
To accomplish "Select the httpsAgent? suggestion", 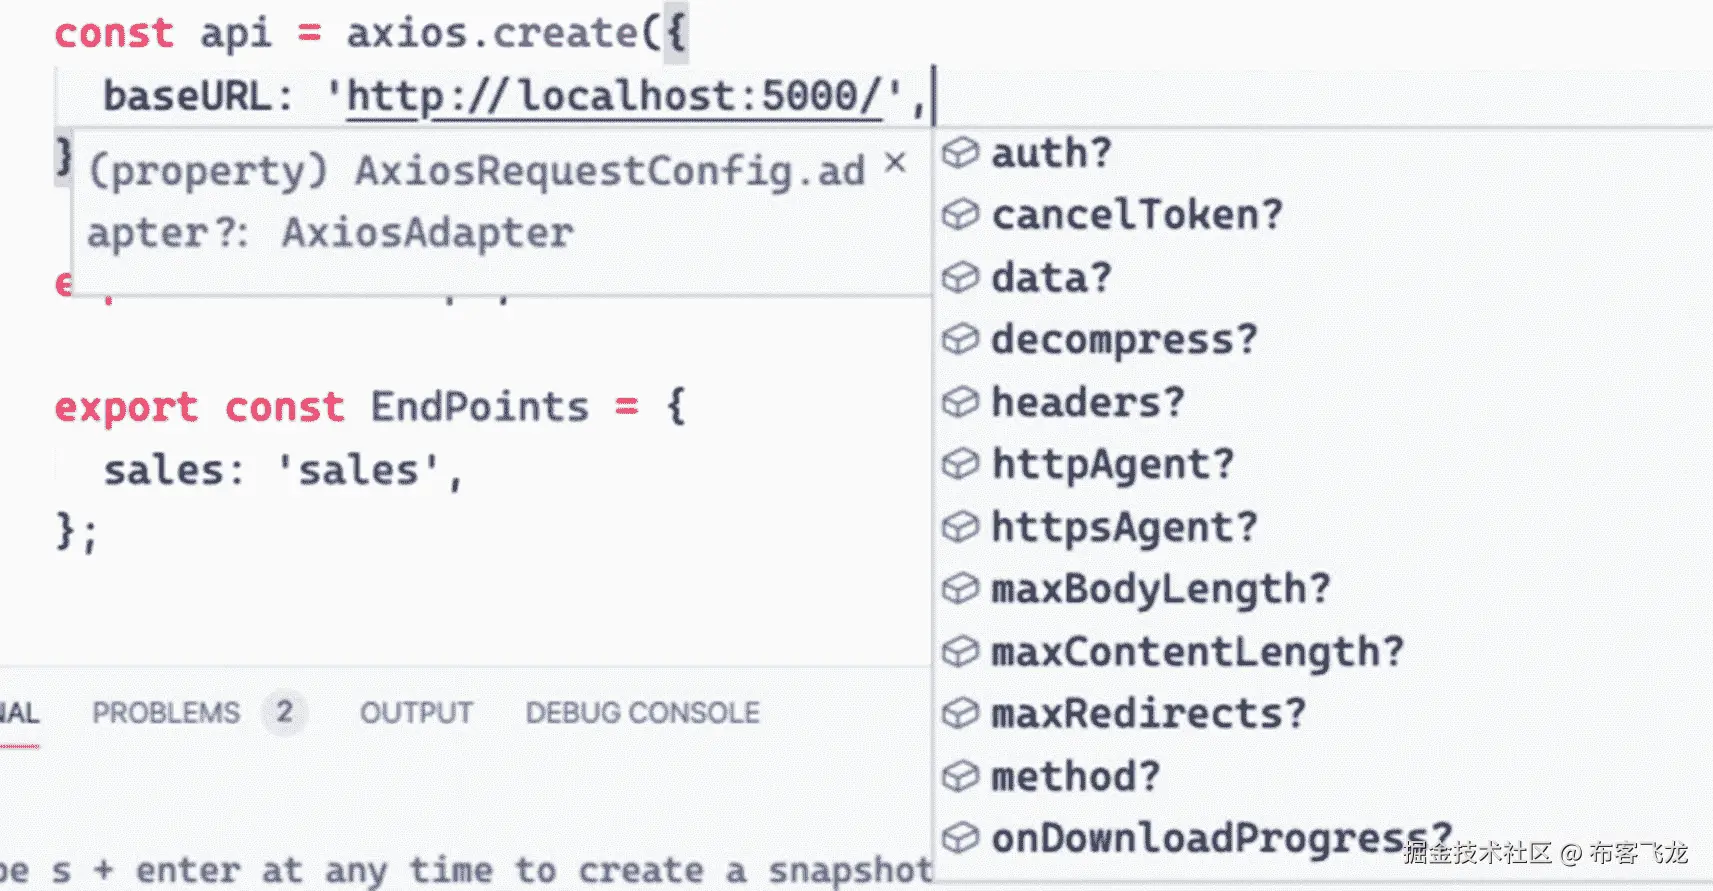I will (1123, 527).
